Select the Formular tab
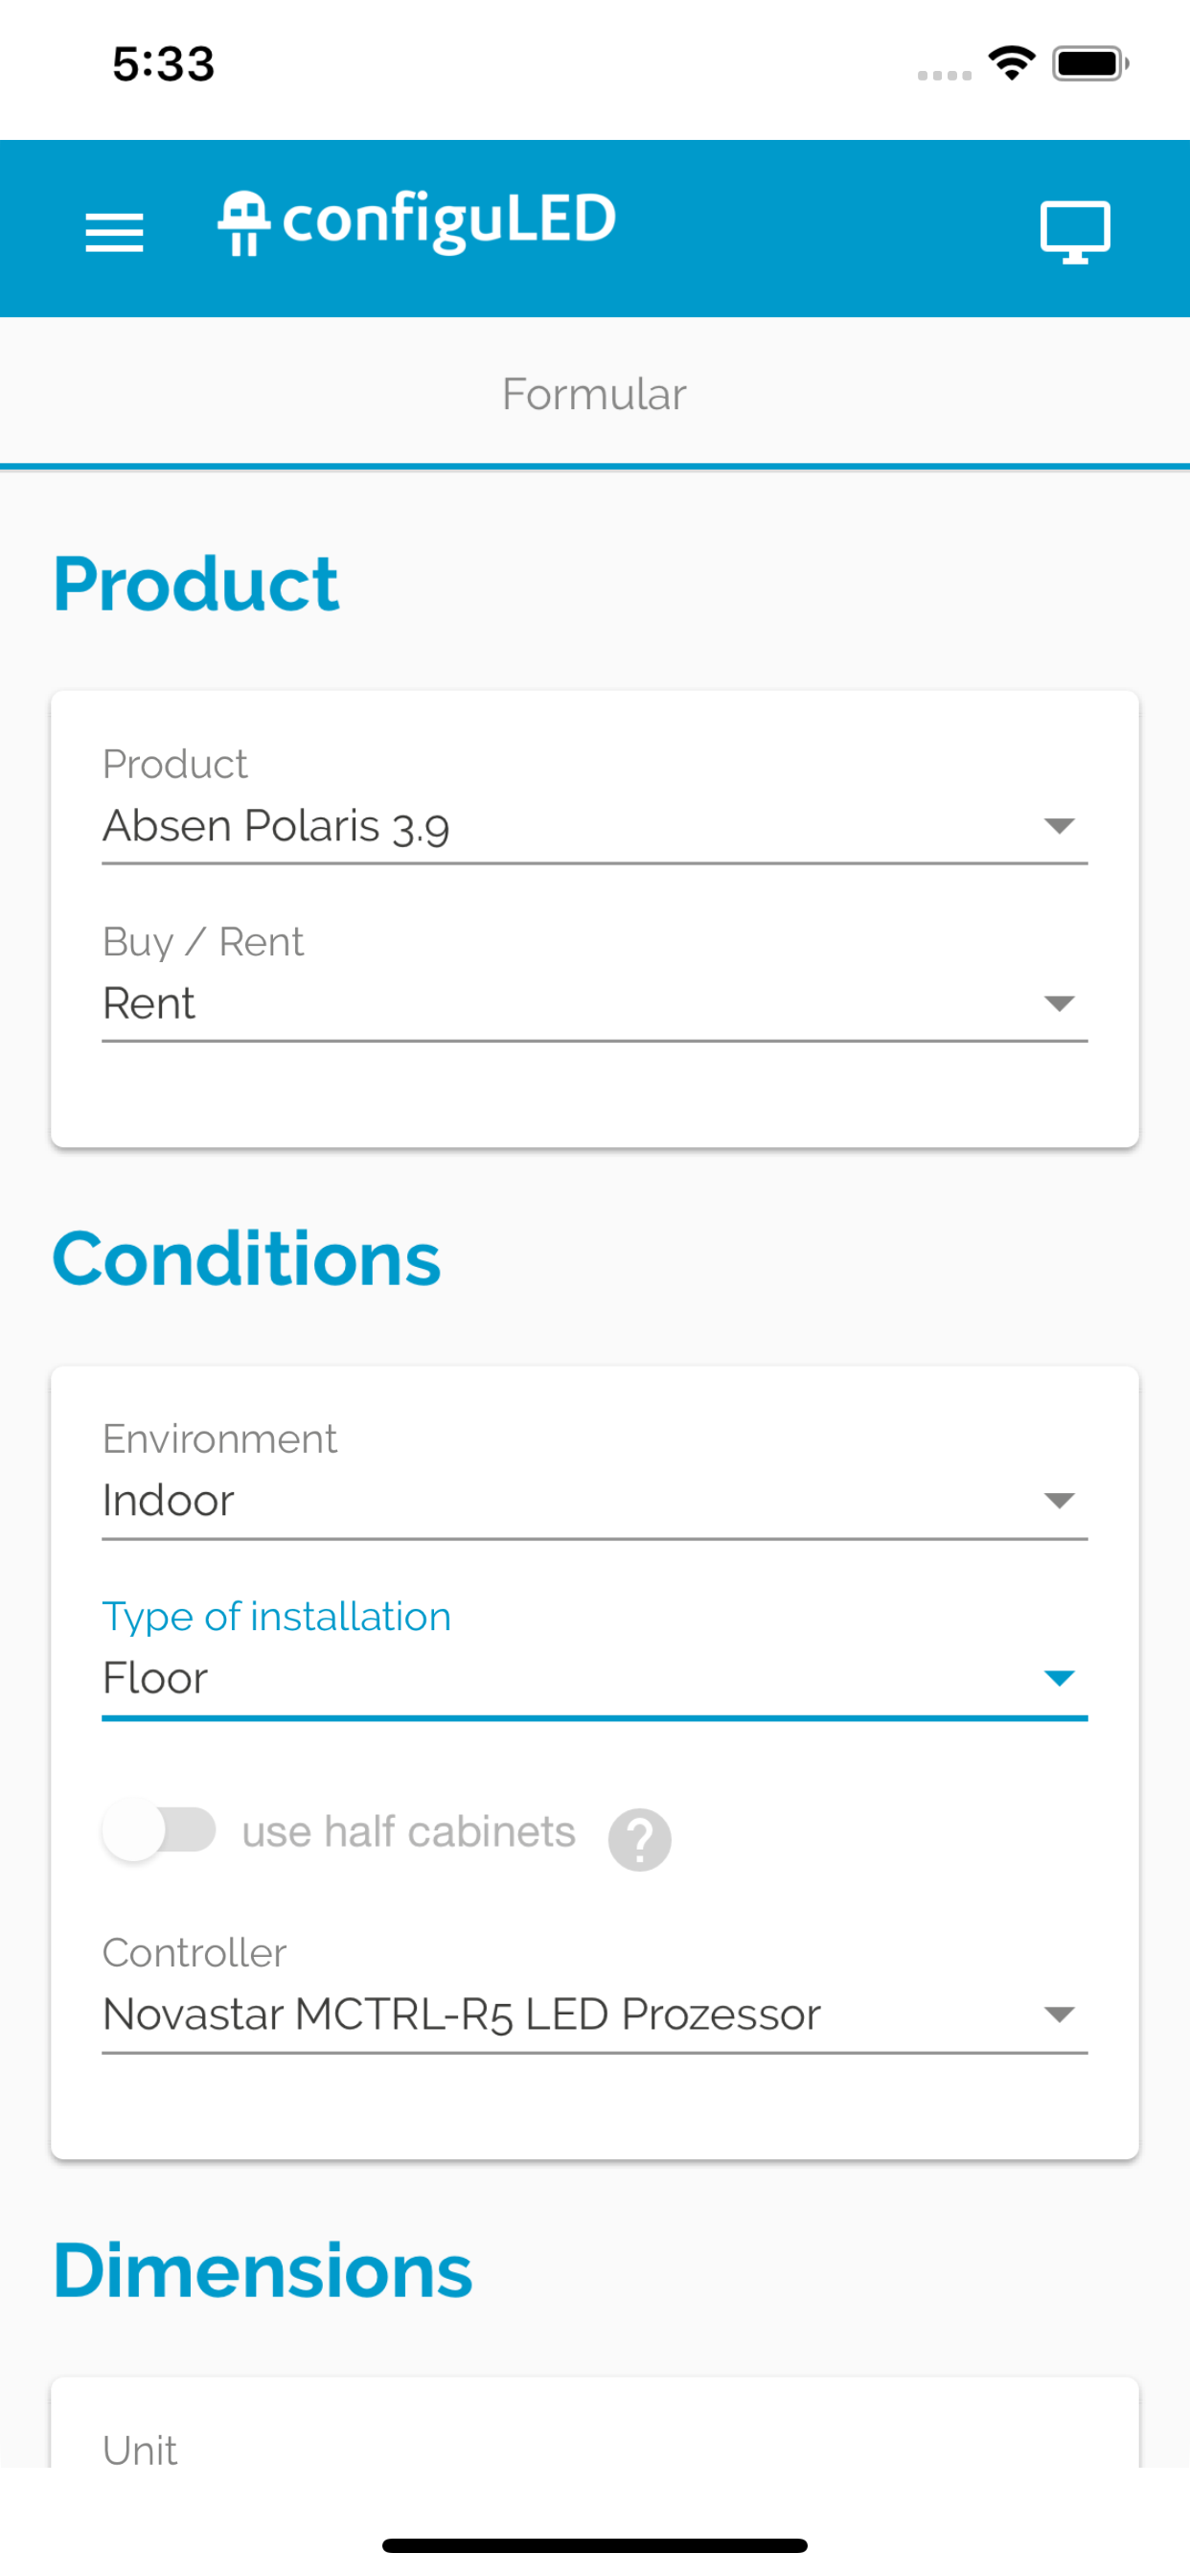This screenshot has height=2576, width=1190. 595,393
